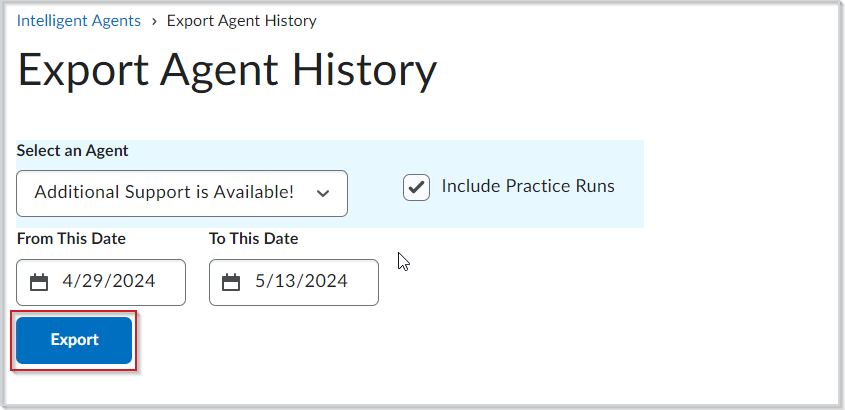Click the Select an Agent label
845x410 pixels.
pos(73,151)
